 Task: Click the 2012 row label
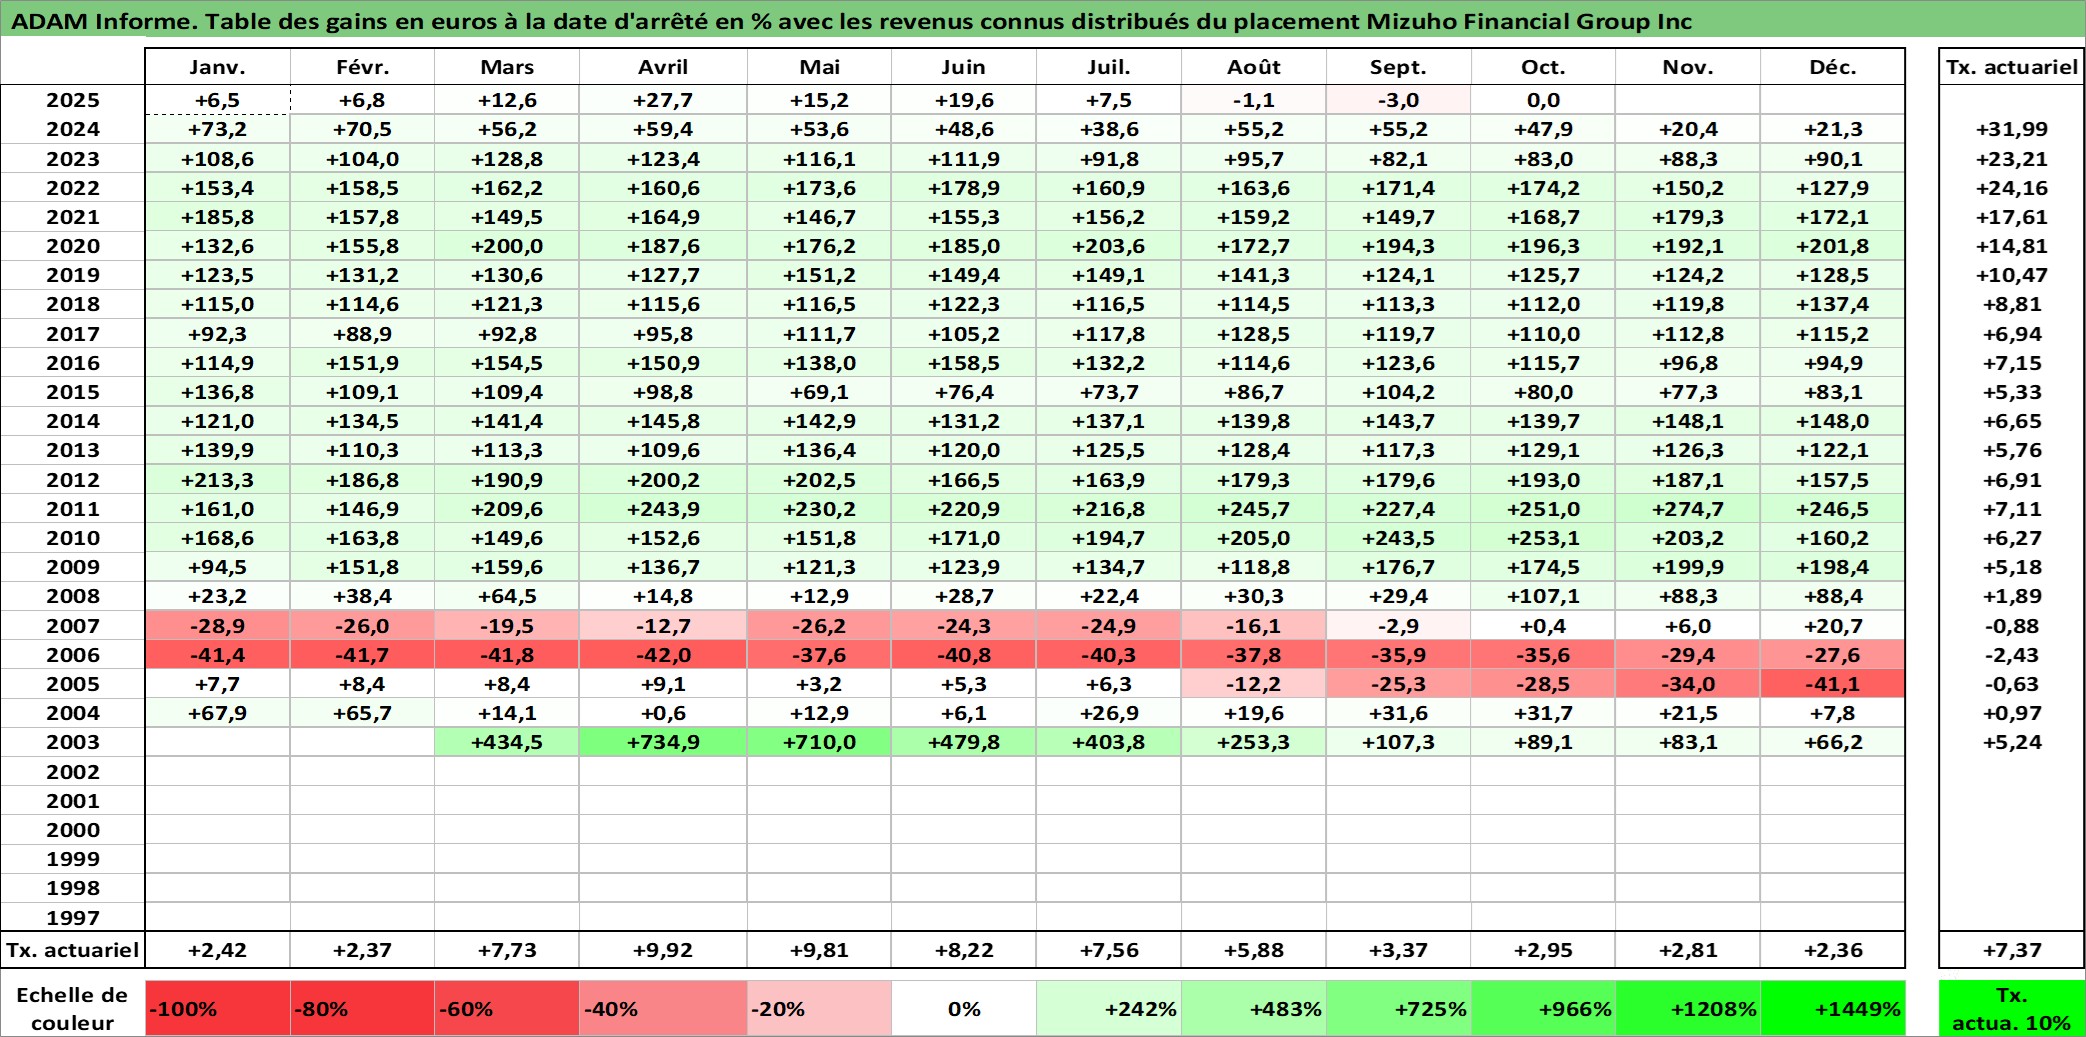73,480
